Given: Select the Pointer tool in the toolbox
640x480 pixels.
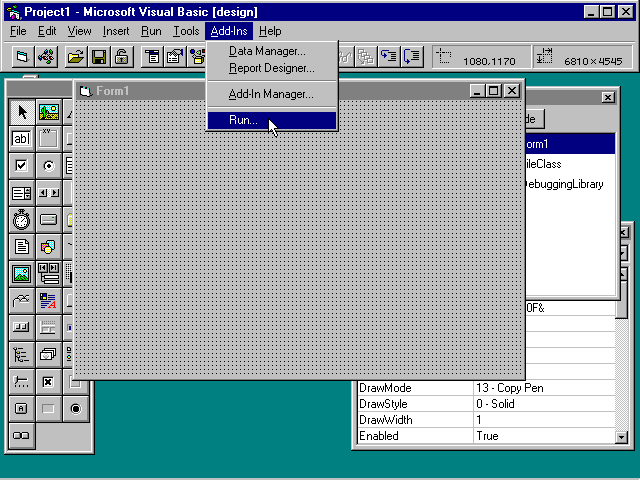Looking at the screenshot, I should pos(21,112).
